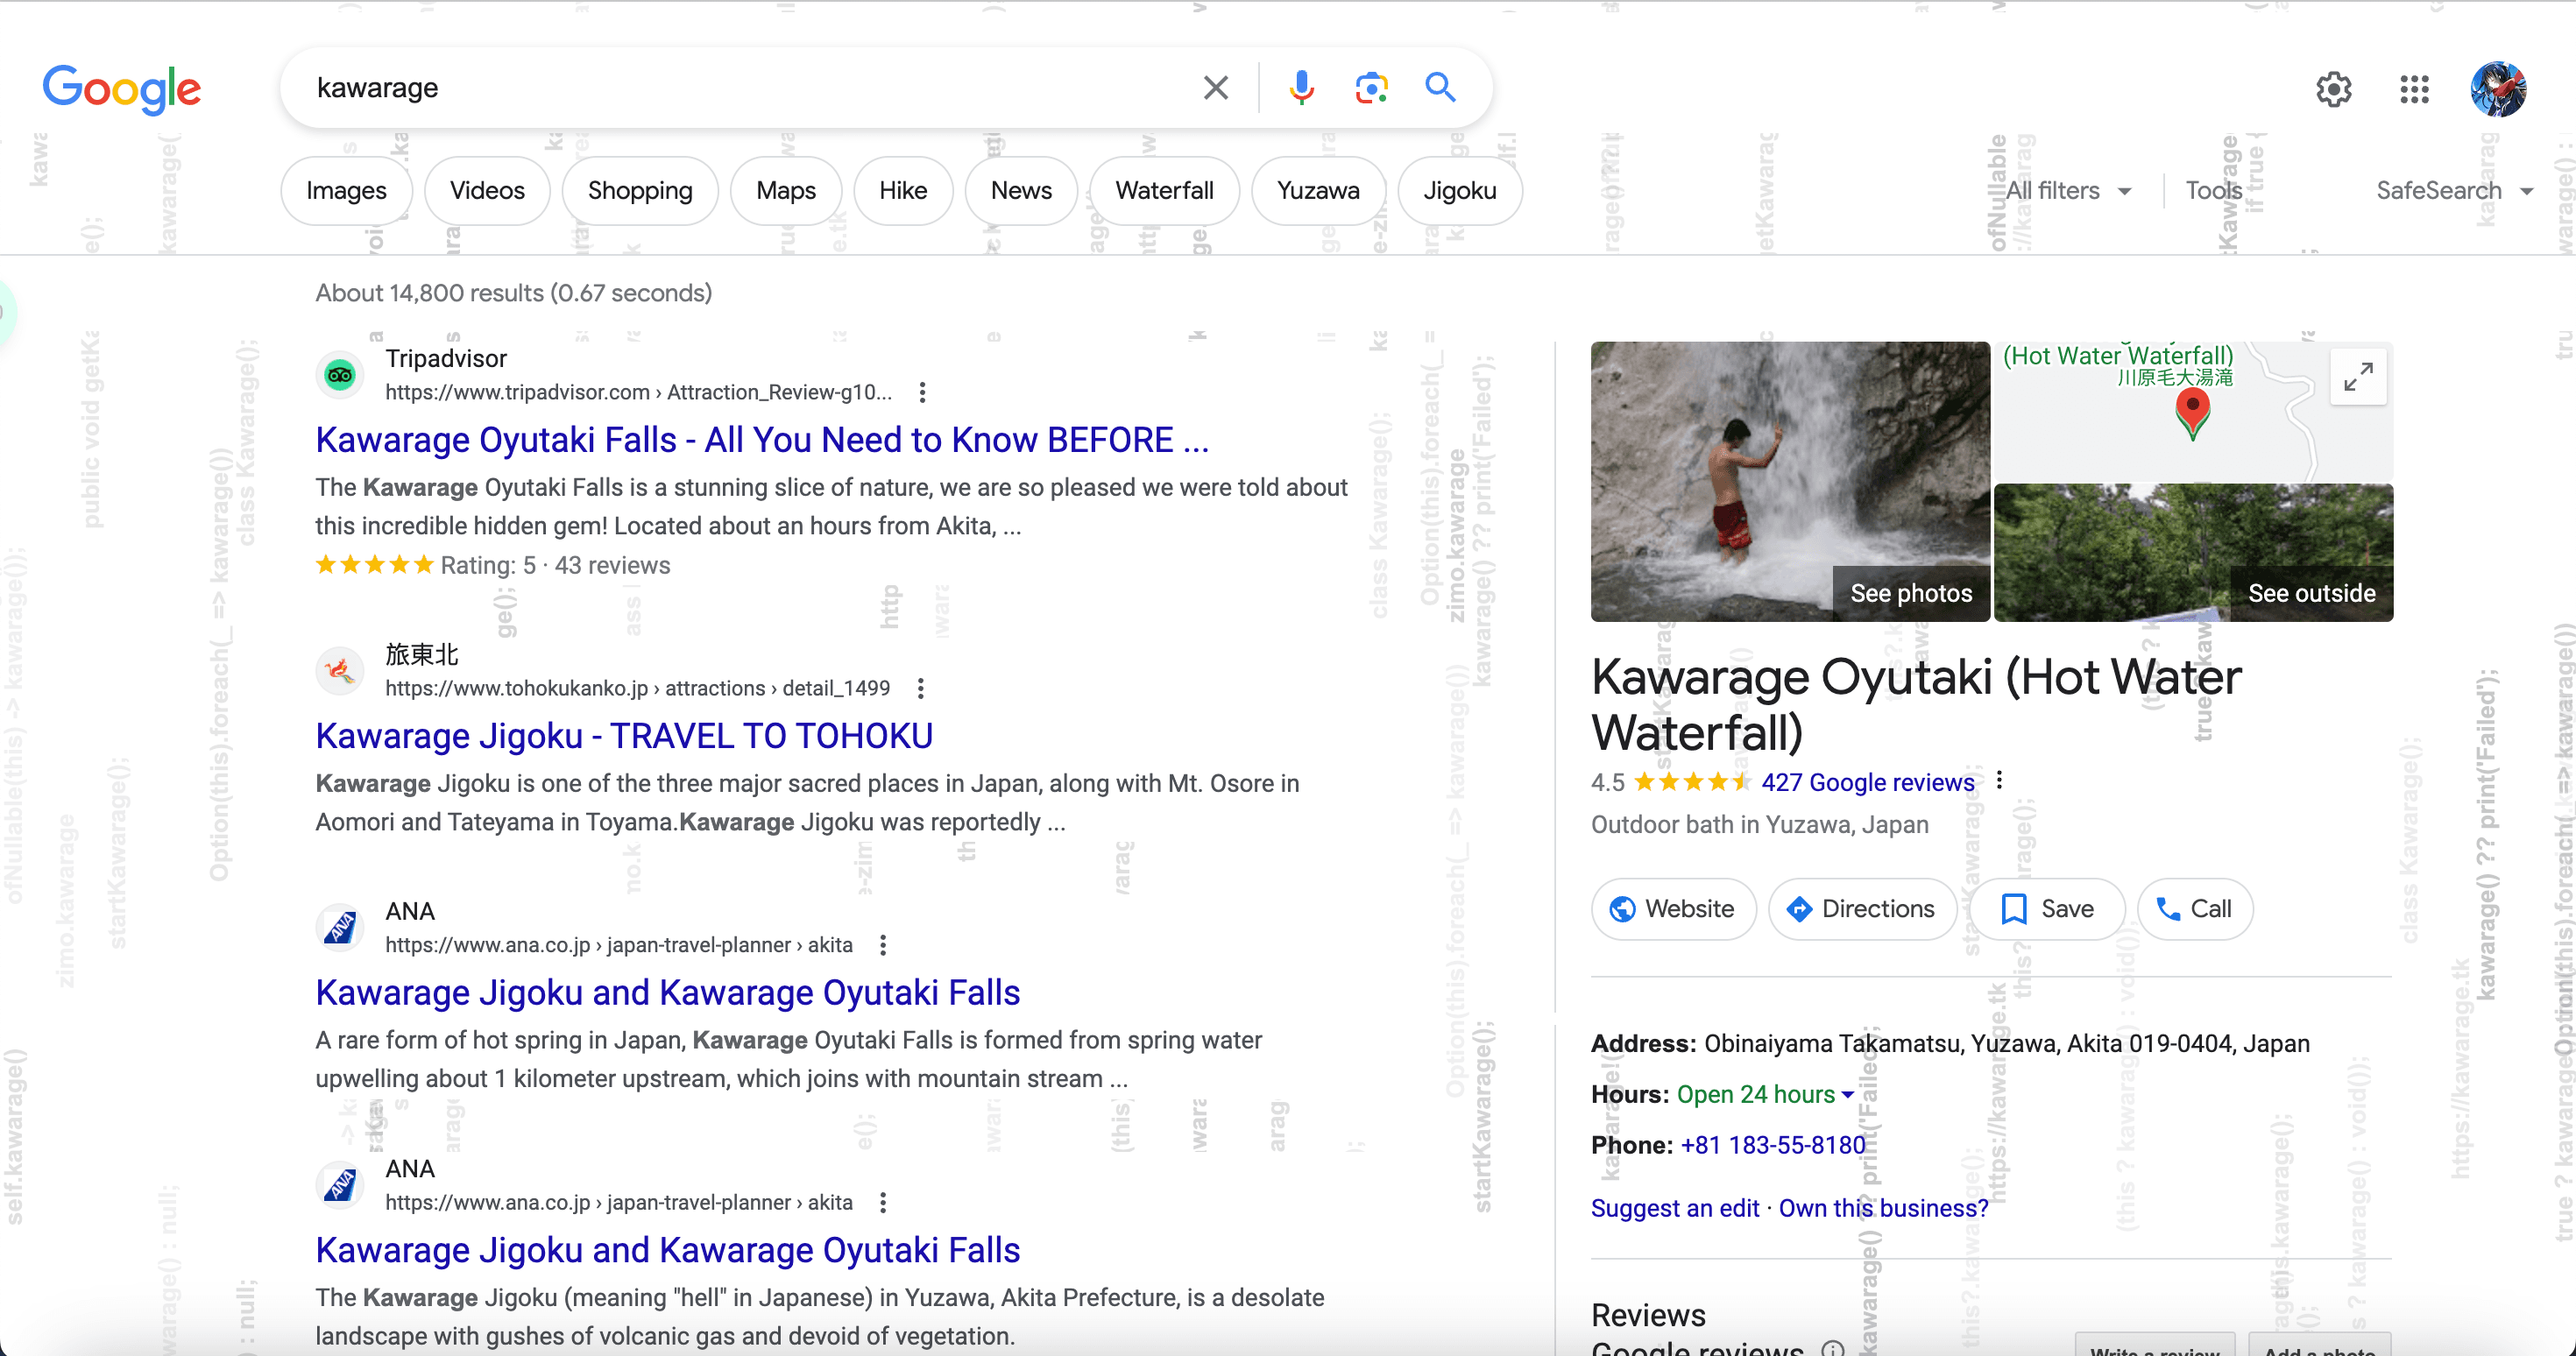Expand the map with fullscreen arrows icon
The image size is (2576, 1356).
2358,377
